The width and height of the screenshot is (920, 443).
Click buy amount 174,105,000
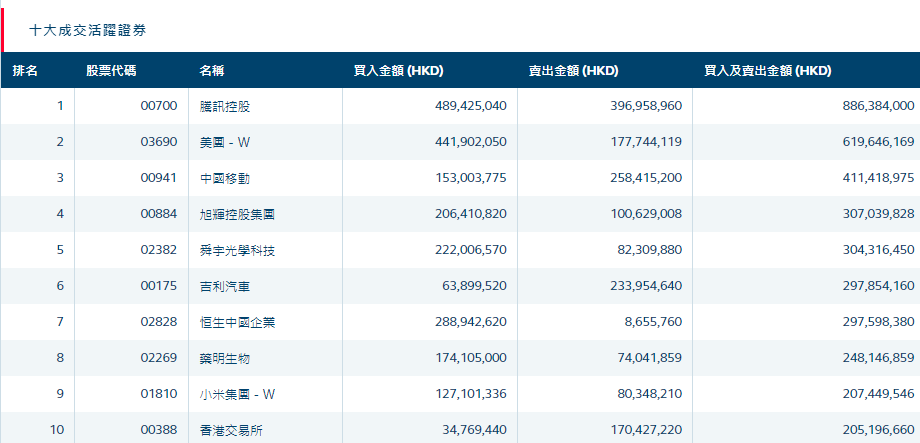[x=471, y=357]
